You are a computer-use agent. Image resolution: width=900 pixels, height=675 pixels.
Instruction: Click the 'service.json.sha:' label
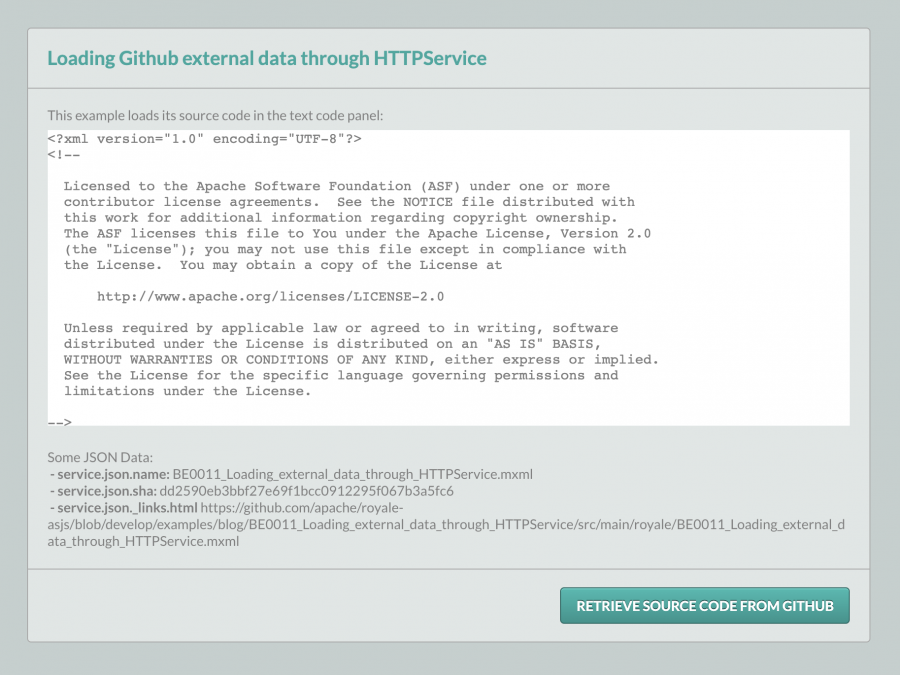[105, 491]
